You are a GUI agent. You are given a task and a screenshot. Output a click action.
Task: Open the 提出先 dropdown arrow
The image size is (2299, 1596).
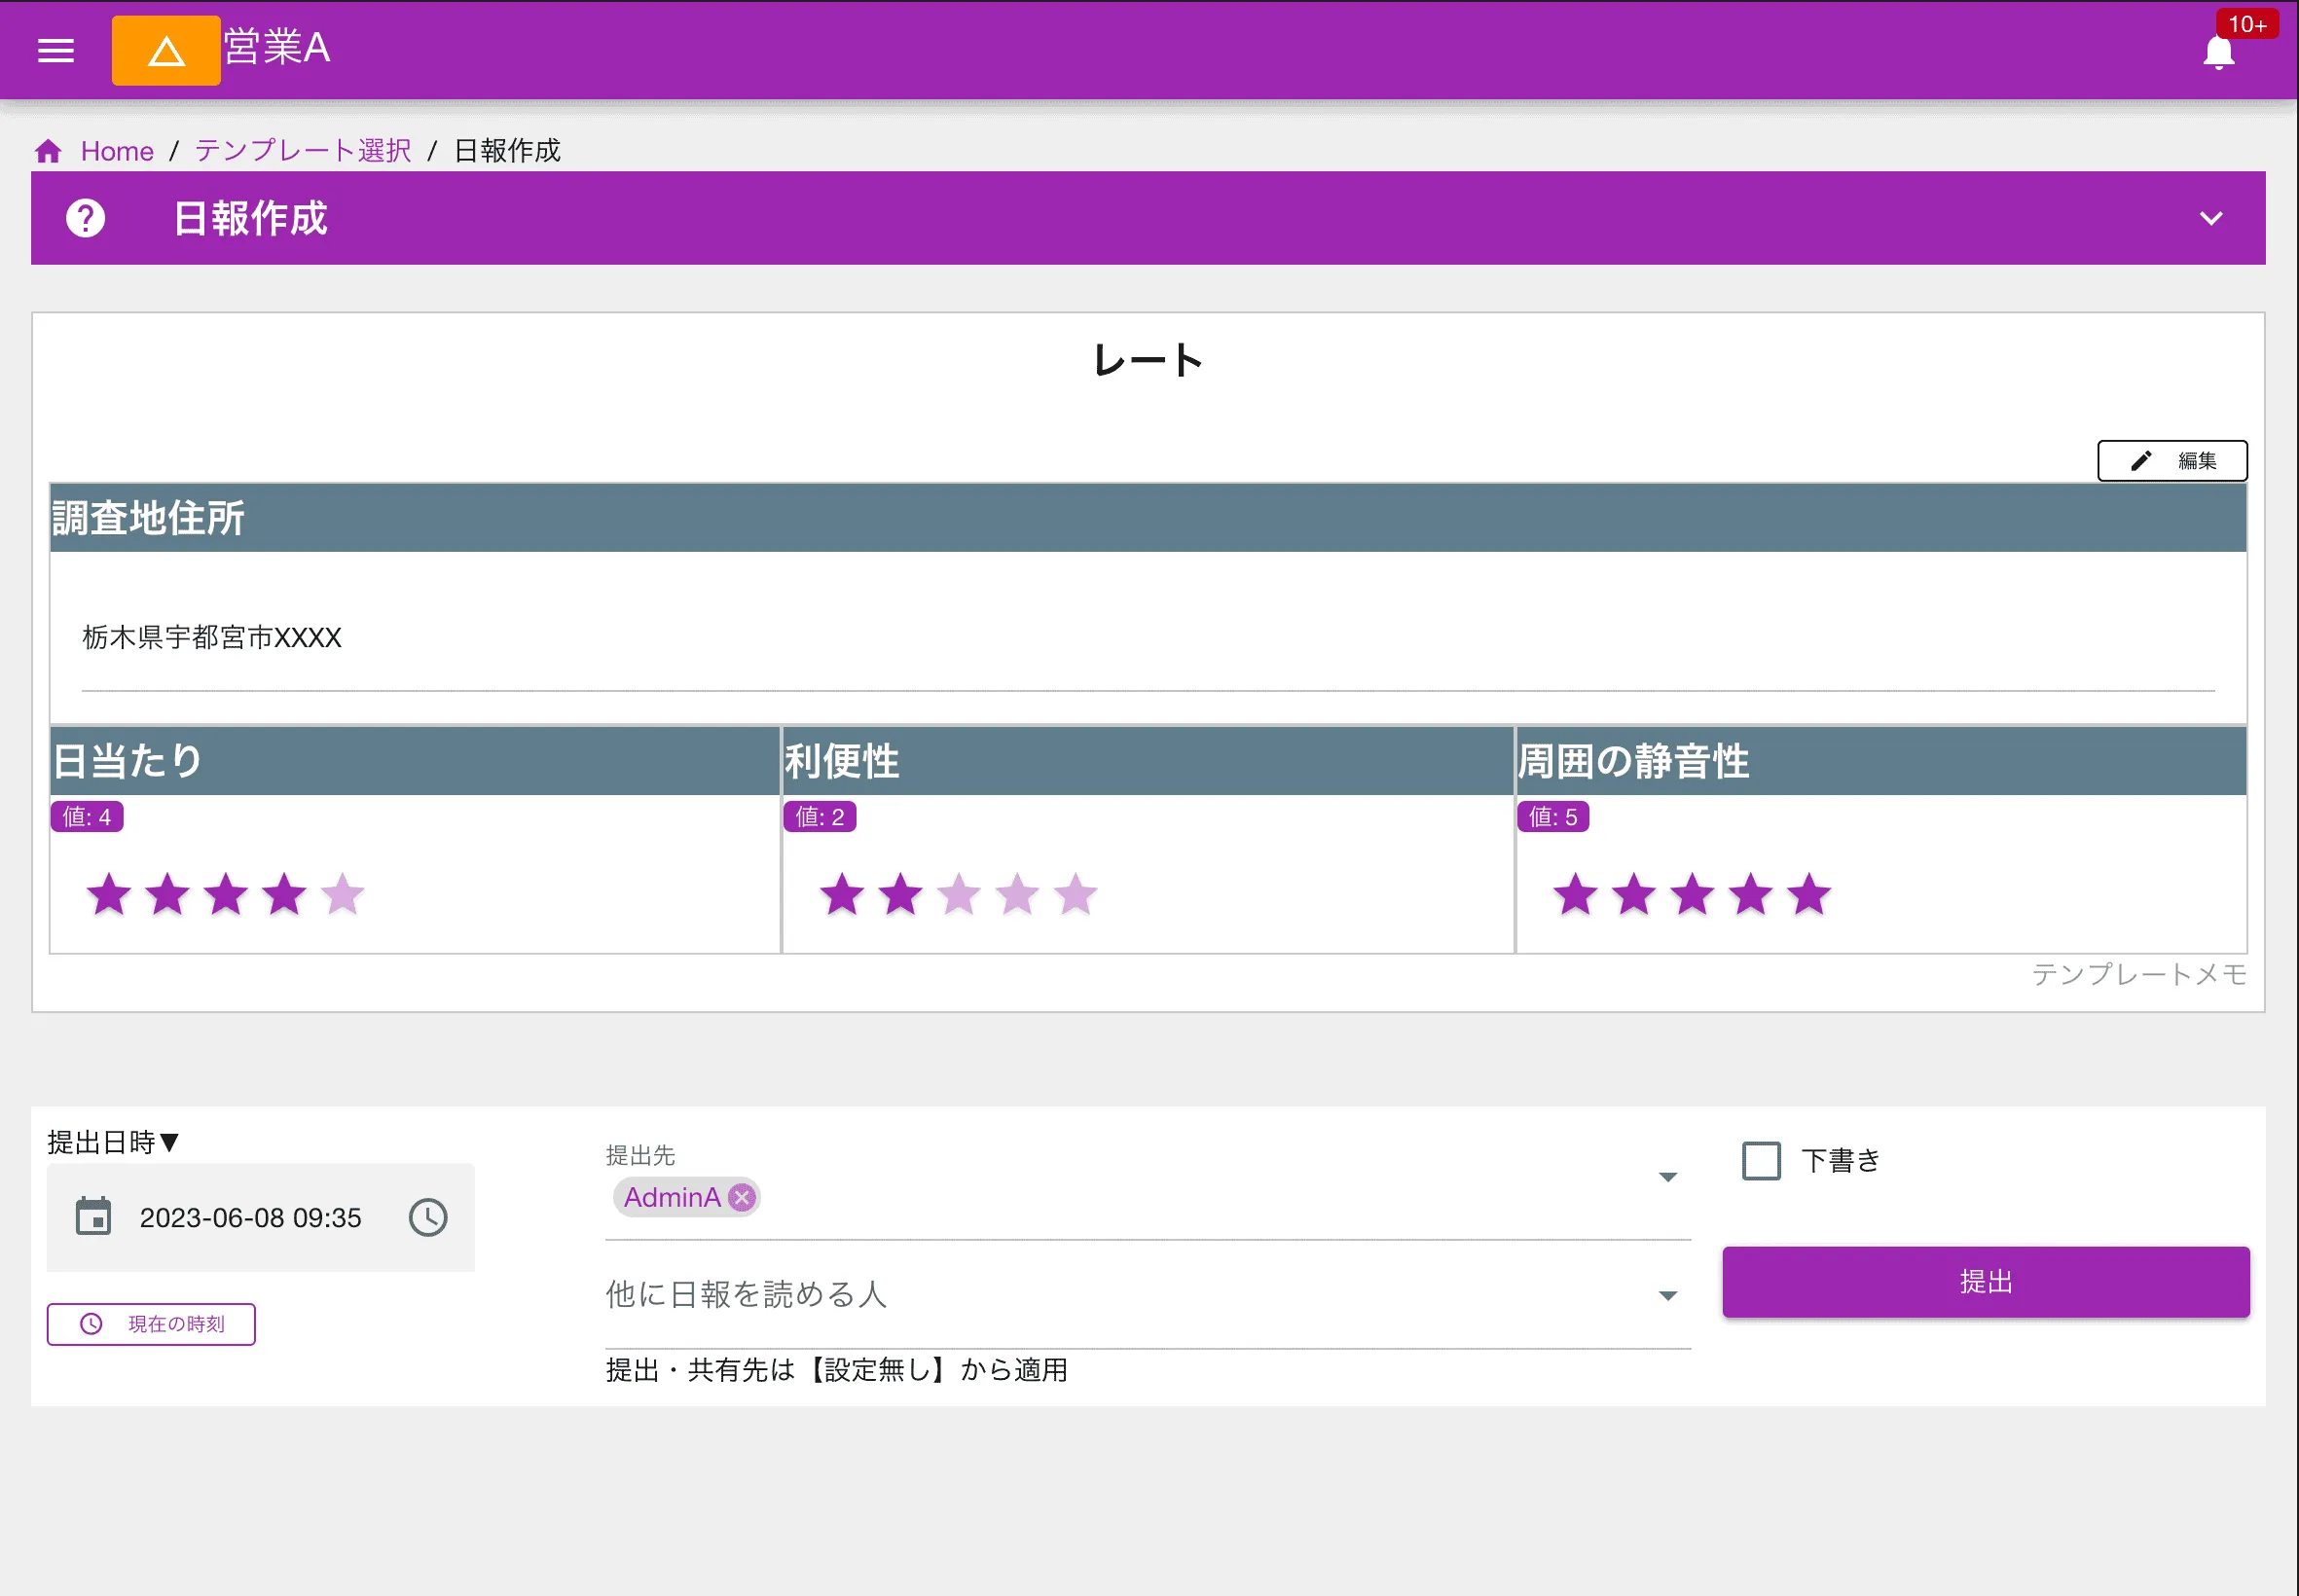point(1667,1177)
